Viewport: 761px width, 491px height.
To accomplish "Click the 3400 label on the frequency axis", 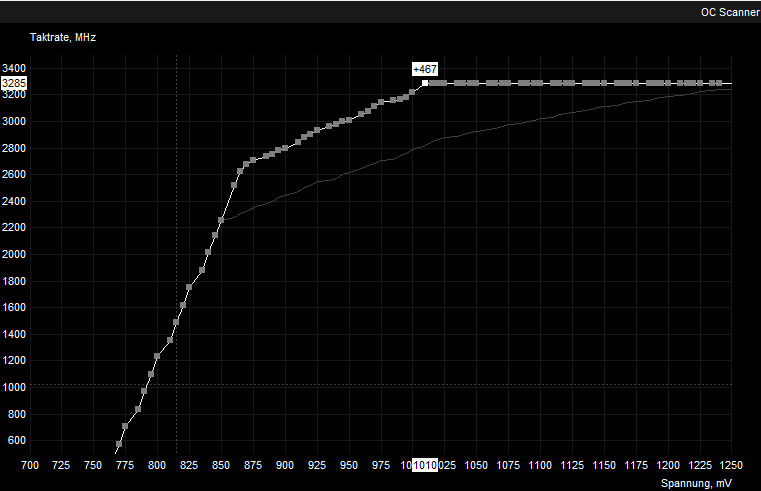I will pos(14,68).
